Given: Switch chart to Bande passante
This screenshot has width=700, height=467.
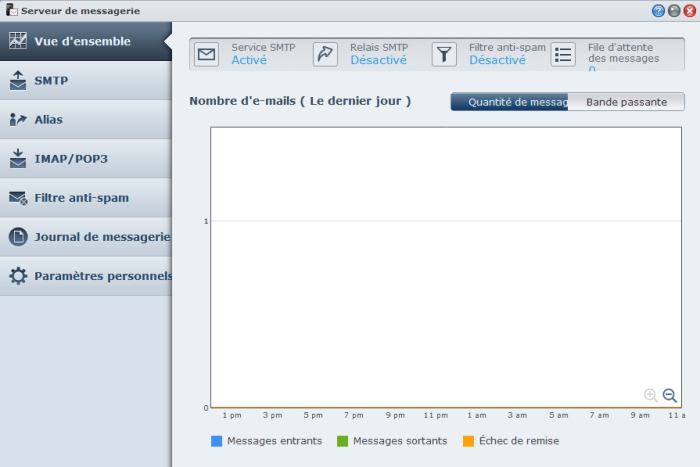Looking at the screenshot, I should 626,102.
